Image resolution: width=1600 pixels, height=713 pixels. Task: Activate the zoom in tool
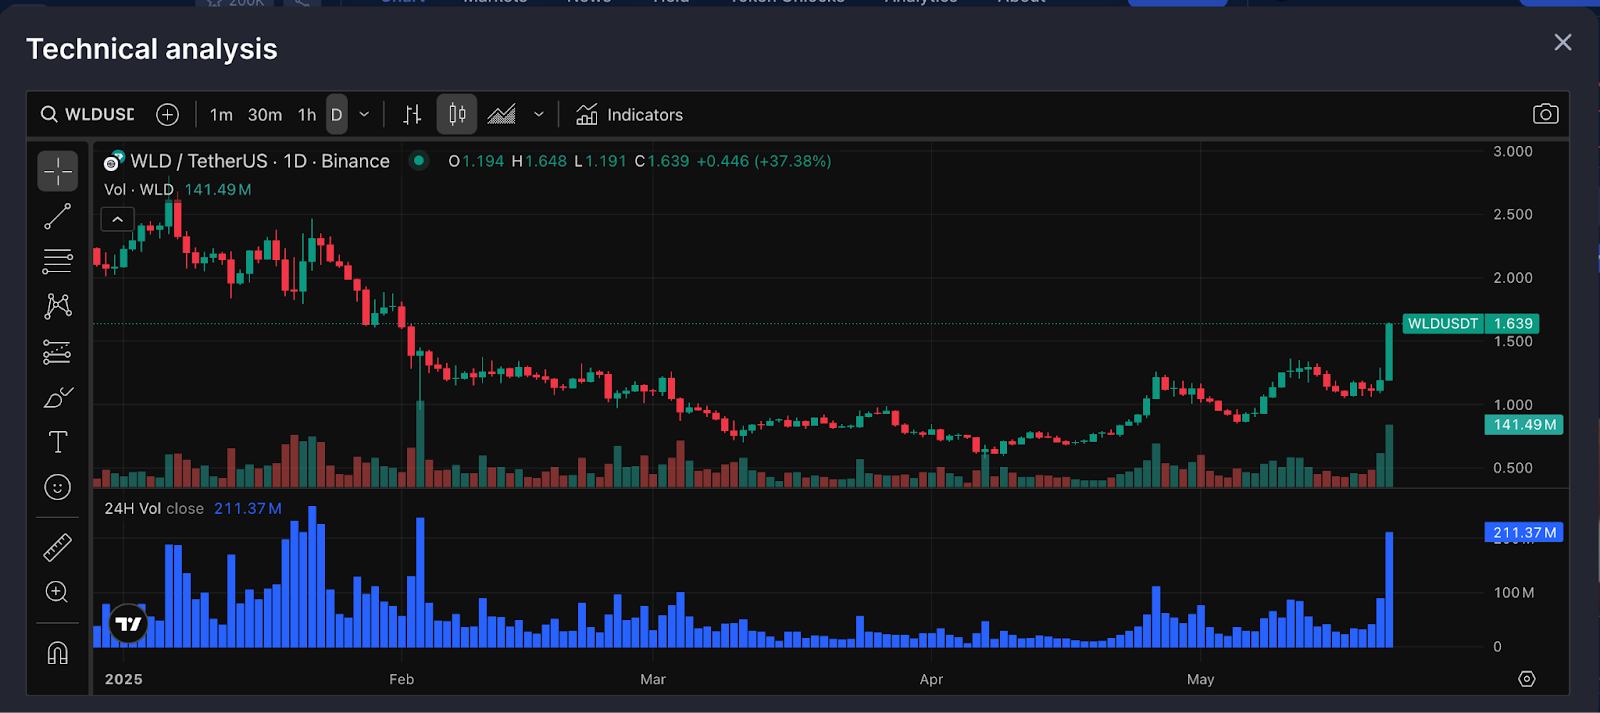(x=58, y=592)
